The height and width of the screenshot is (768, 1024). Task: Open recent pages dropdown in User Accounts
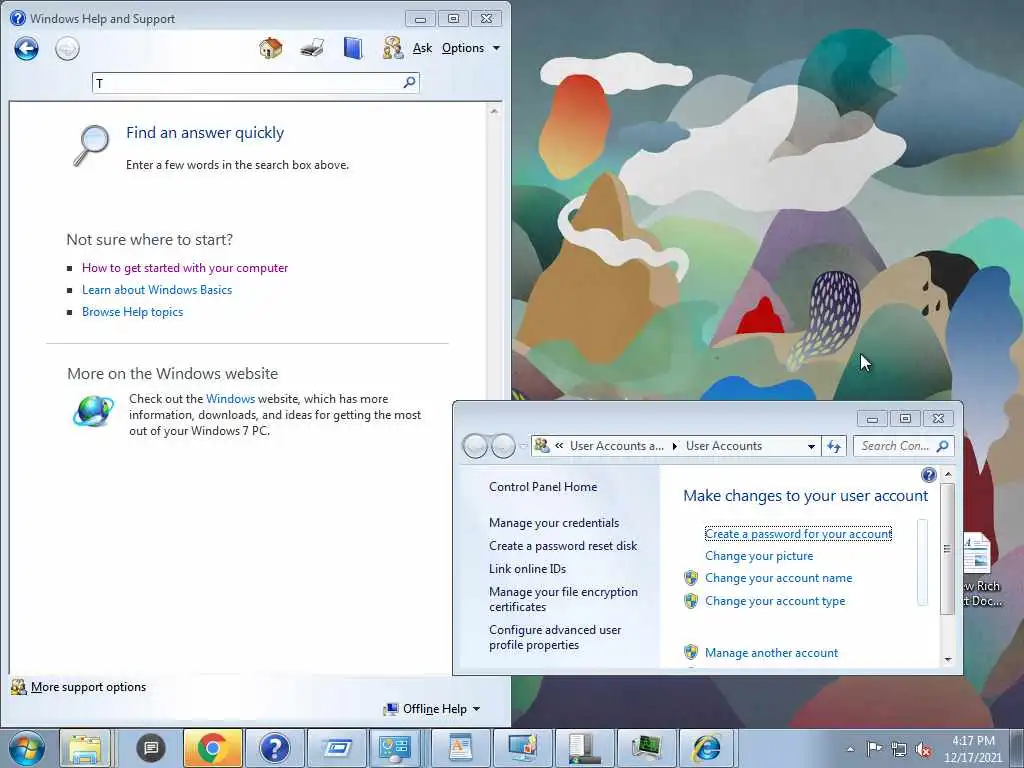click(x=523, y=446)
